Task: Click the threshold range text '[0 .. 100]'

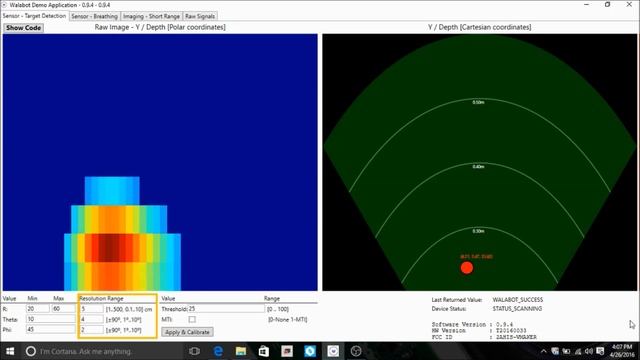Action: tap(278, 309)
